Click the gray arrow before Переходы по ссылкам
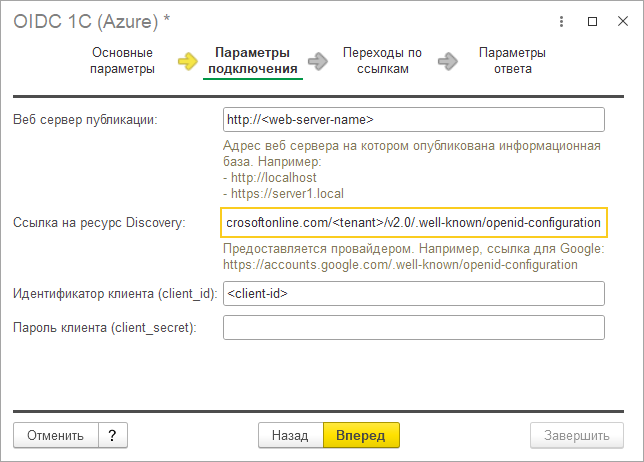The width and height of the screenshot is (644, 462). (x=319, y=61)
